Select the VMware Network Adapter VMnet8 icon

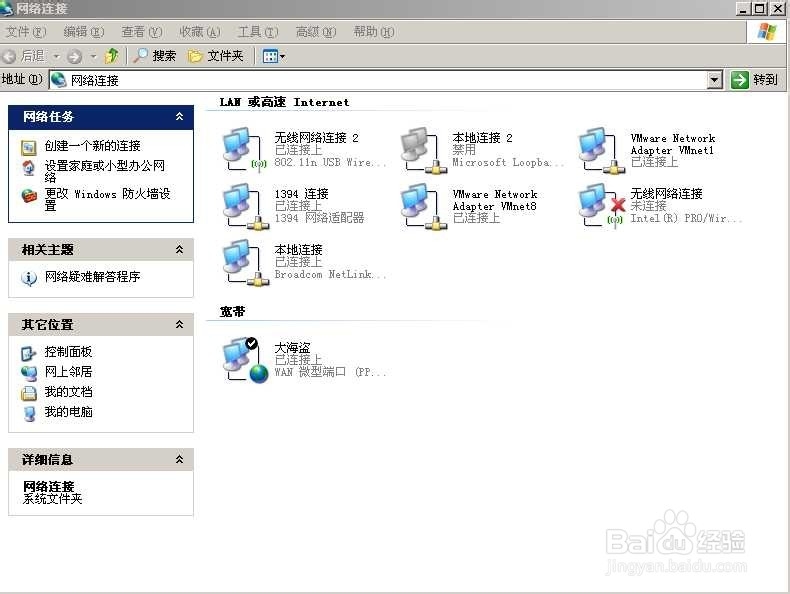[423, 206]
